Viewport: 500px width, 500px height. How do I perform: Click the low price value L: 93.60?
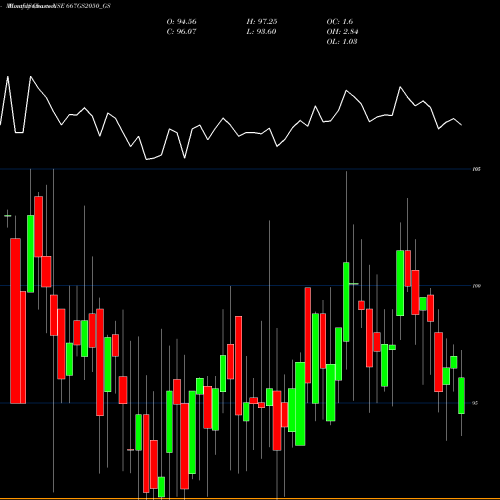[x=261, y=32]
